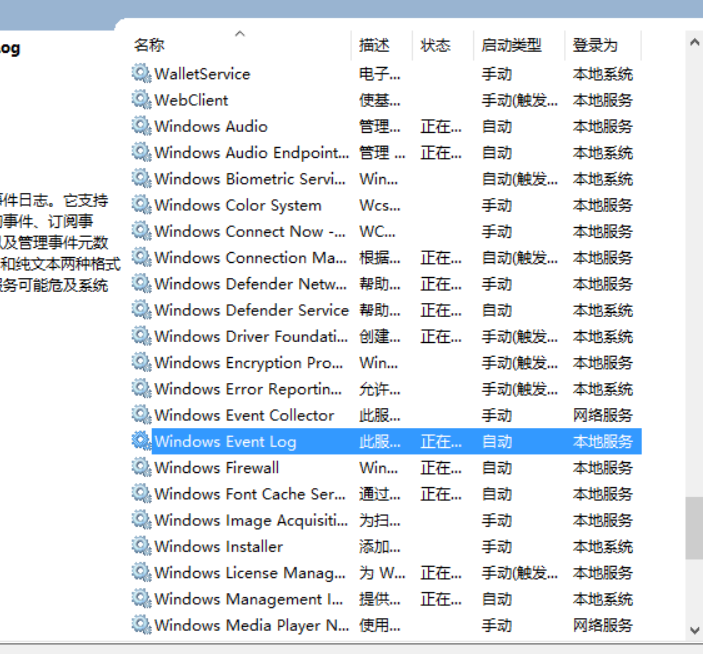Select Windows Driver Foundation service name
703x654 pixels.
[x=251, y=336]
